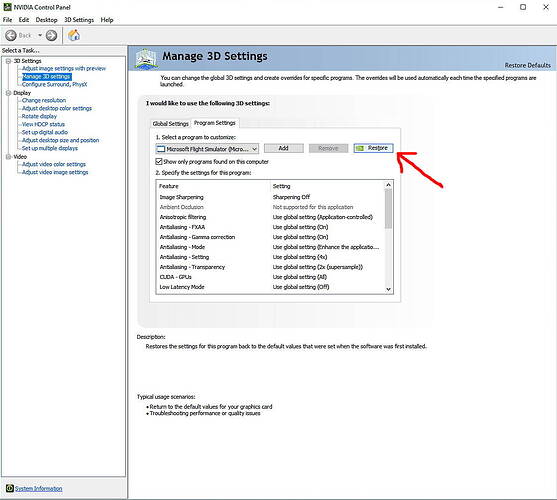Open Configure Surround, PhysX
Image resolution: width=557 pixels, height=500 pixels.
coord(54,85)
